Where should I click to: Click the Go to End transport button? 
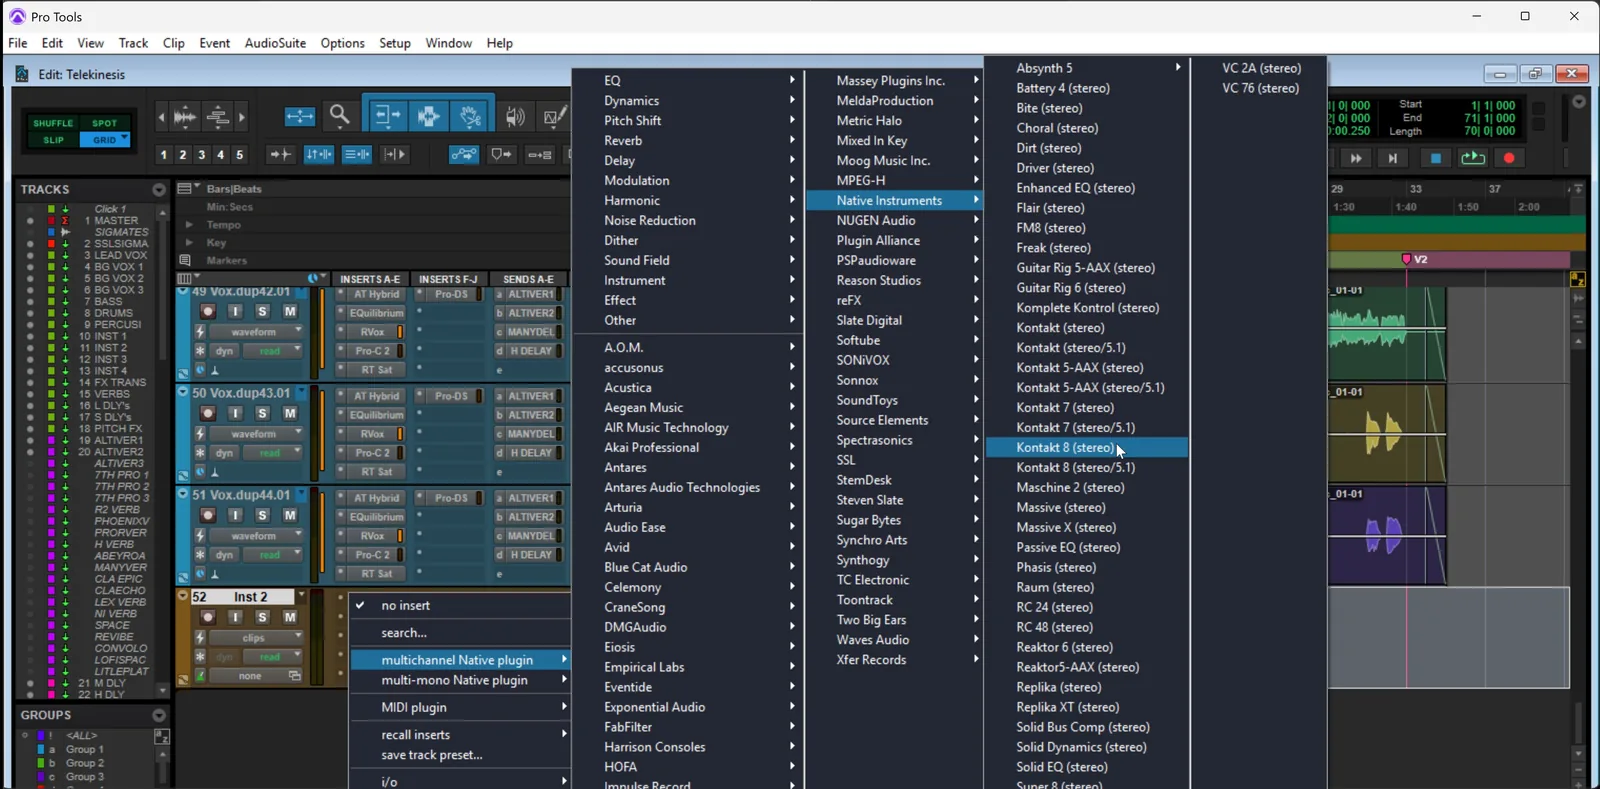(x=1393, y=158)
